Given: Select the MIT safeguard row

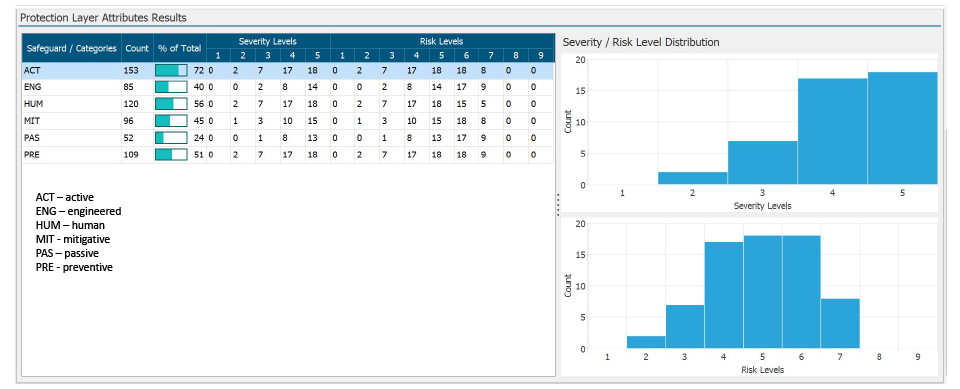Looking at the screenshot, I should click(288, 121).
